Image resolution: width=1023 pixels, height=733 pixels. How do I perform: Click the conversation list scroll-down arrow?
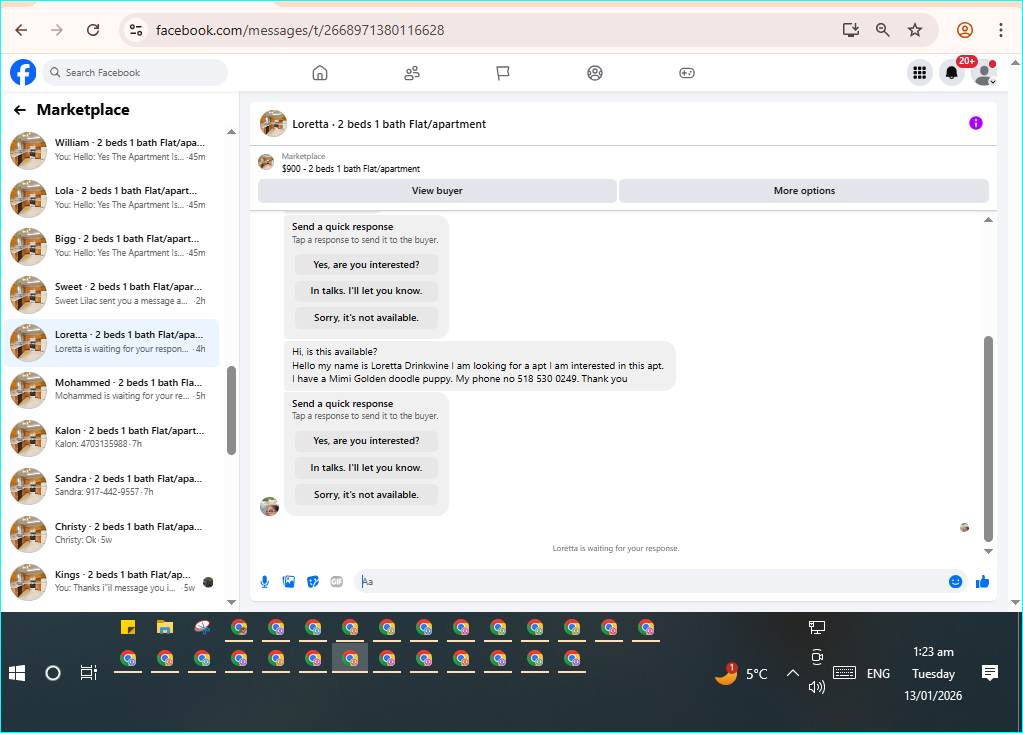point(231,602)
